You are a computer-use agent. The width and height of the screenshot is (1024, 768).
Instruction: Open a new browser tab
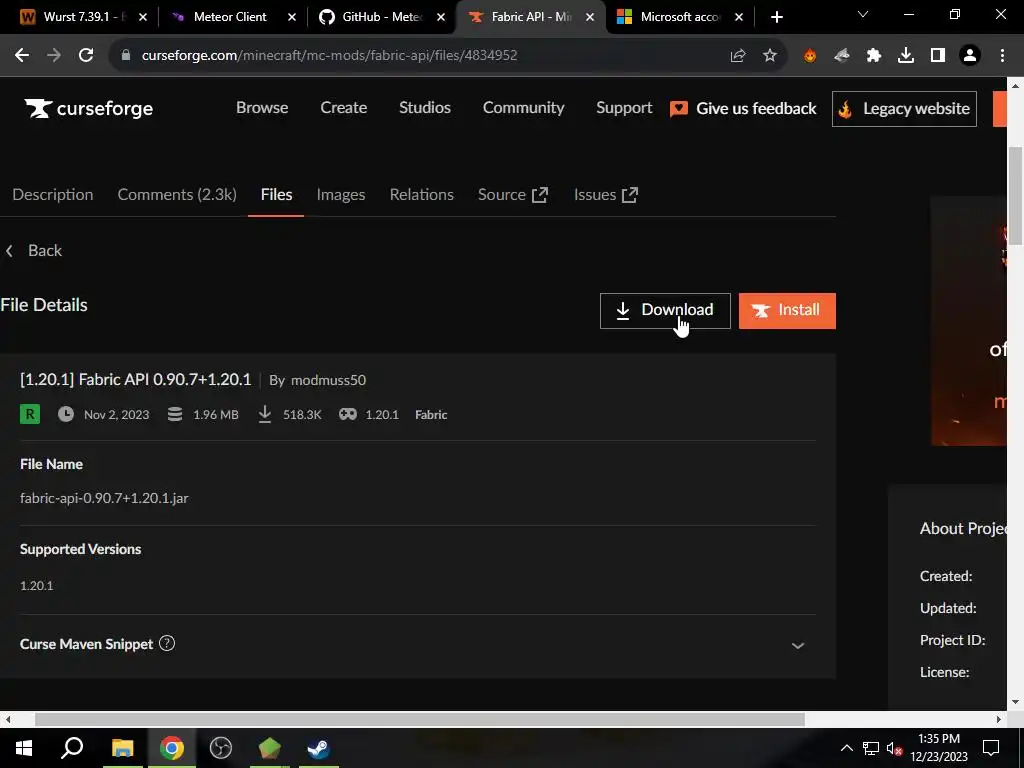point(776,17)
